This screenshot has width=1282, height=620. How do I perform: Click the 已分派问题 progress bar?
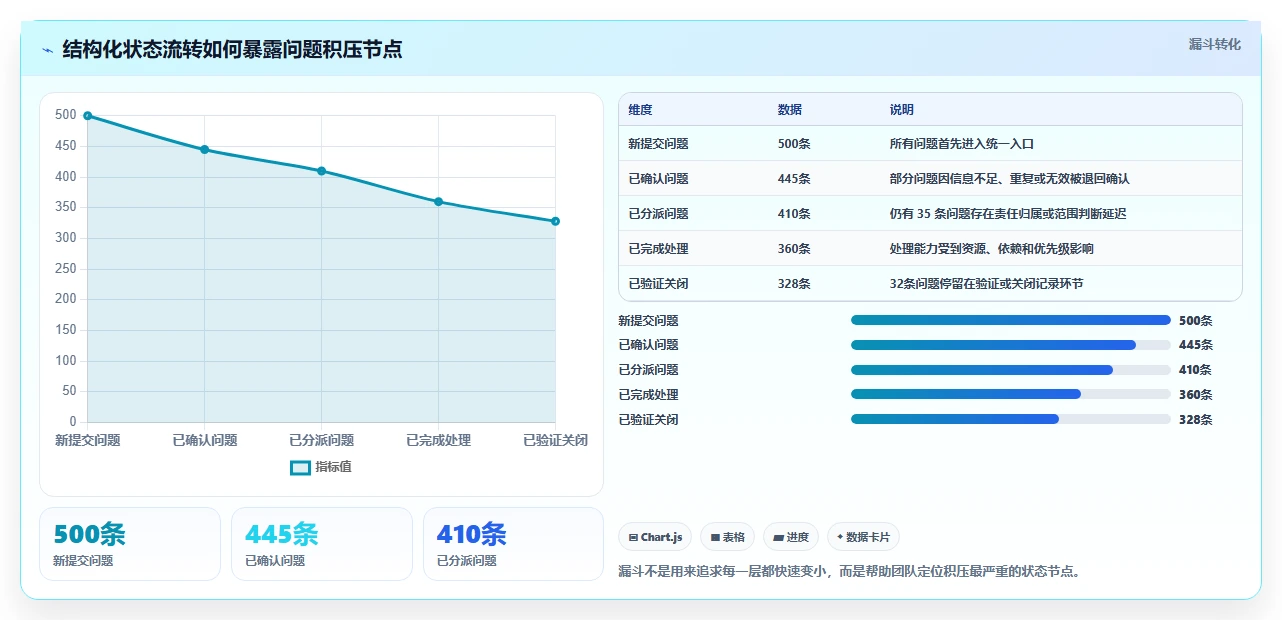point(1010,370)
